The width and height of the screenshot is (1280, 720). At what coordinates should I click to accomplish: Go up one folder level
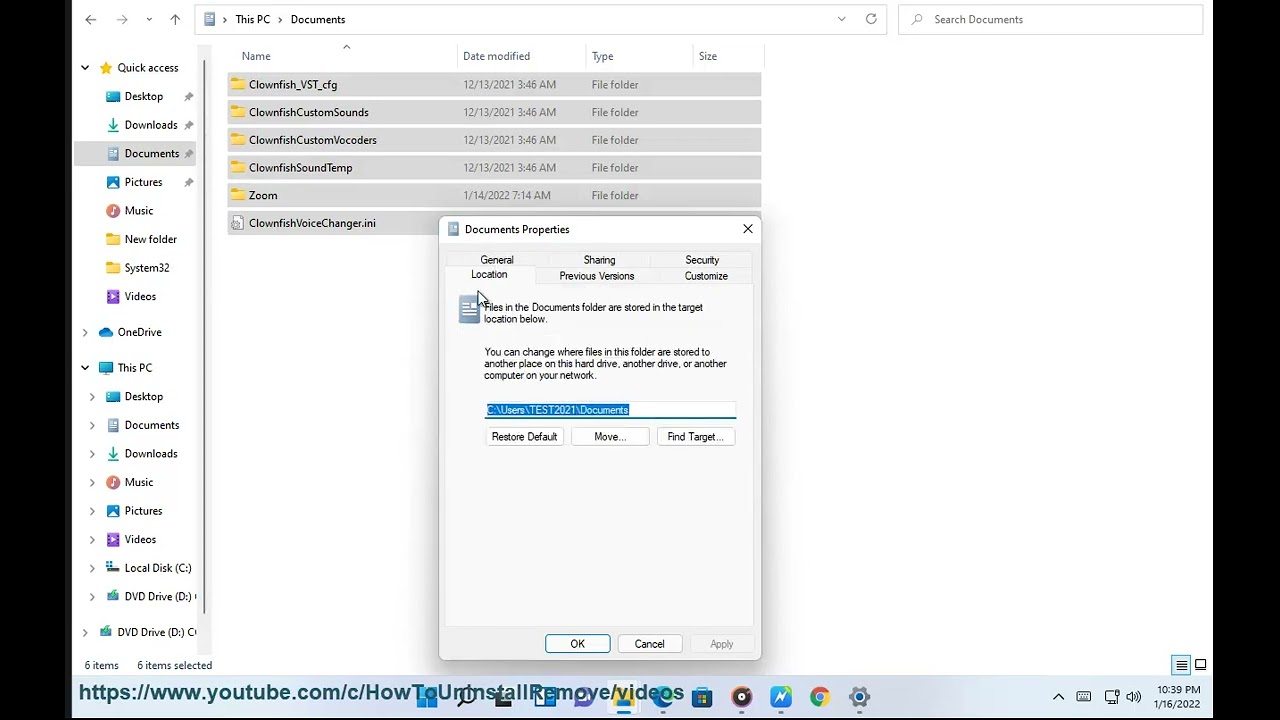[175, 19]
